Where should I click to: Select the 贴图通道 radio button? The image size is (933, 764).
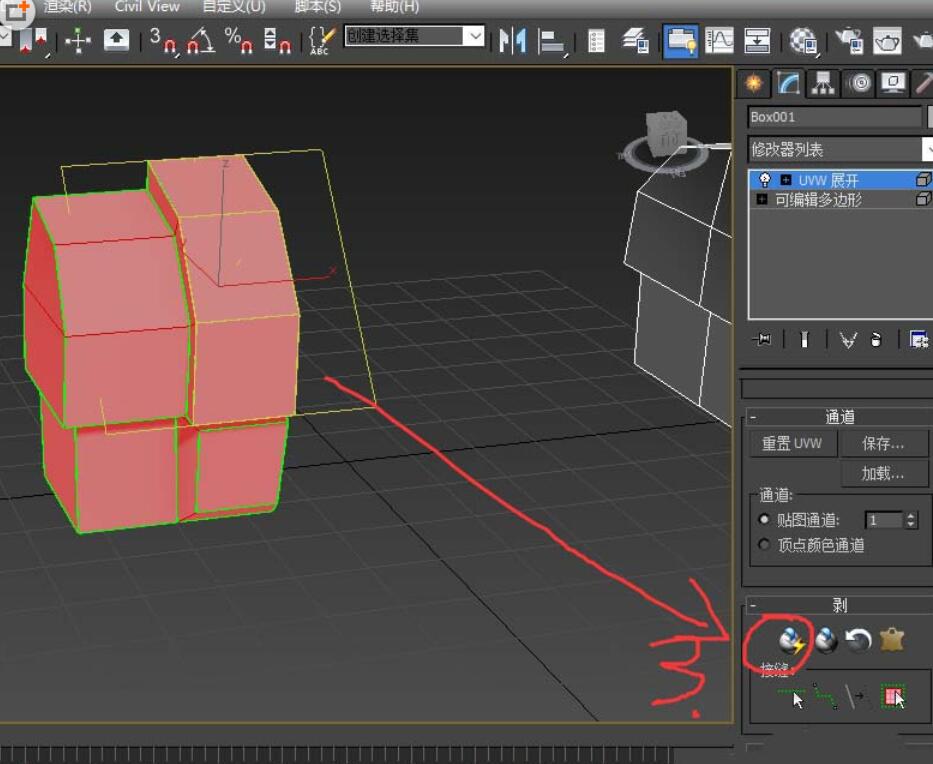coord(765,520)
